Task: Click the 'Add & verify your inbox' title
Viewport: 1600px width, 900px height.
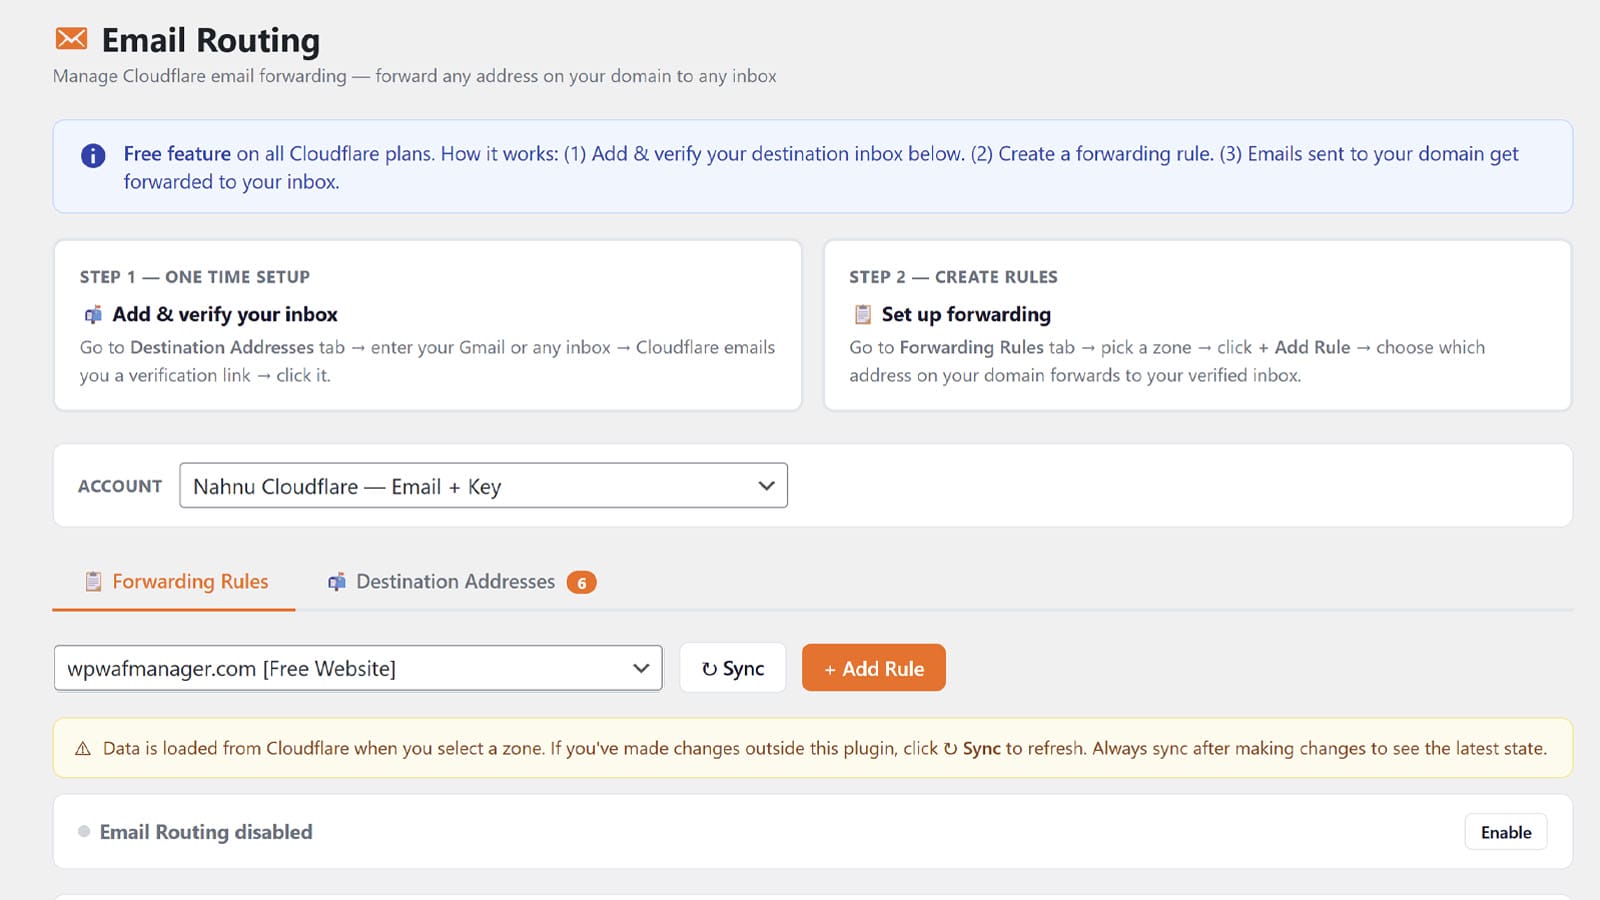Action: click(x=225, y=314)
